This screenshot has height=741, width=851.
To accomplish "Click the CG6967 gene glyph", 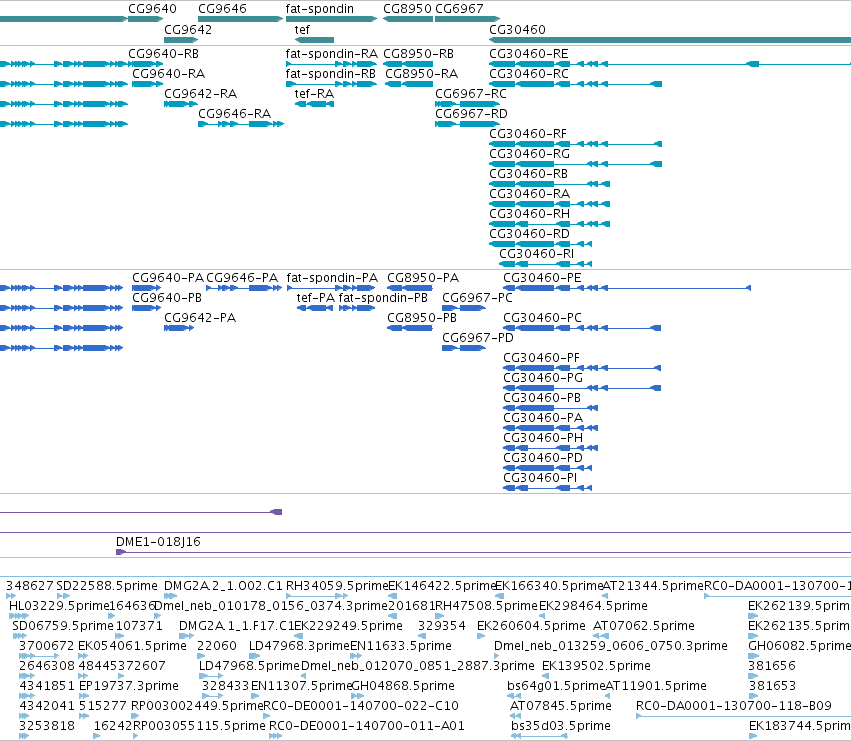I will [467, 20].
